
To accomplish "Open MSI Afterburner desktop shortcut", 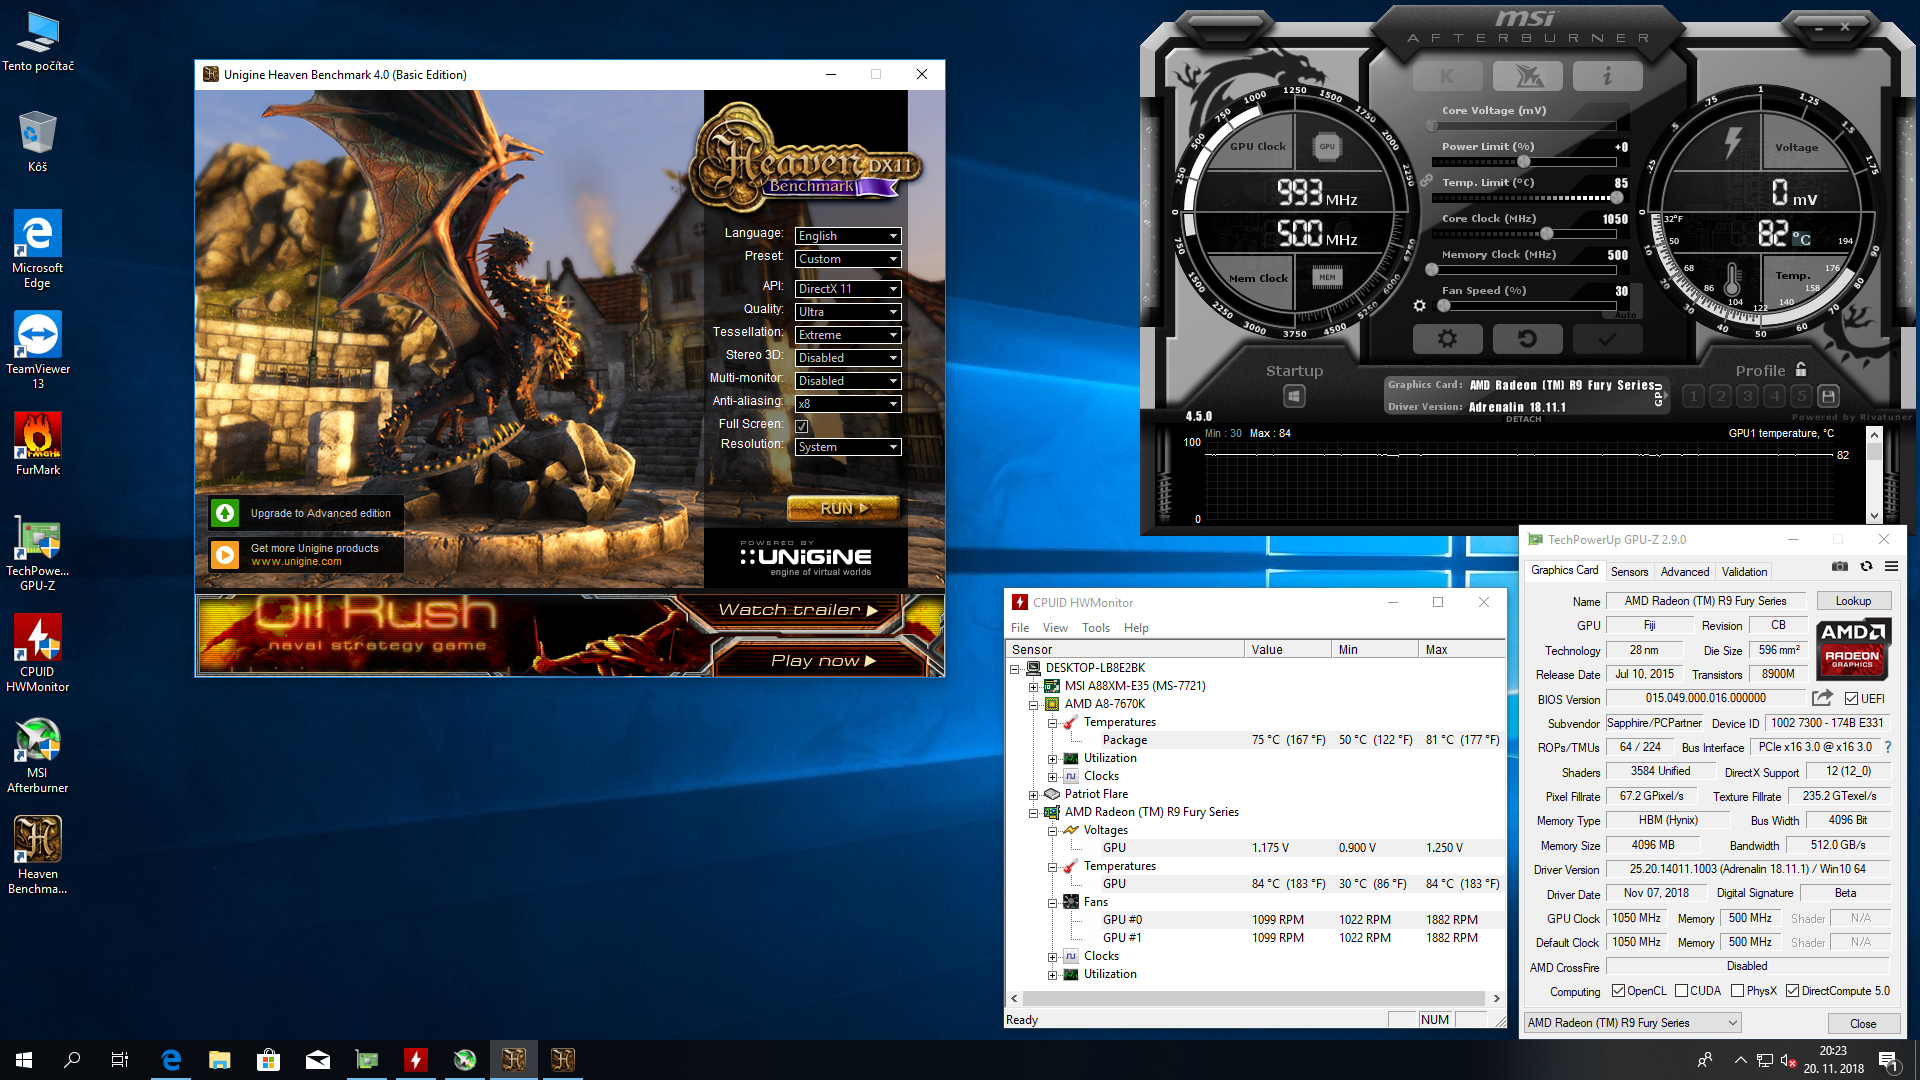I will pos(38,755).
